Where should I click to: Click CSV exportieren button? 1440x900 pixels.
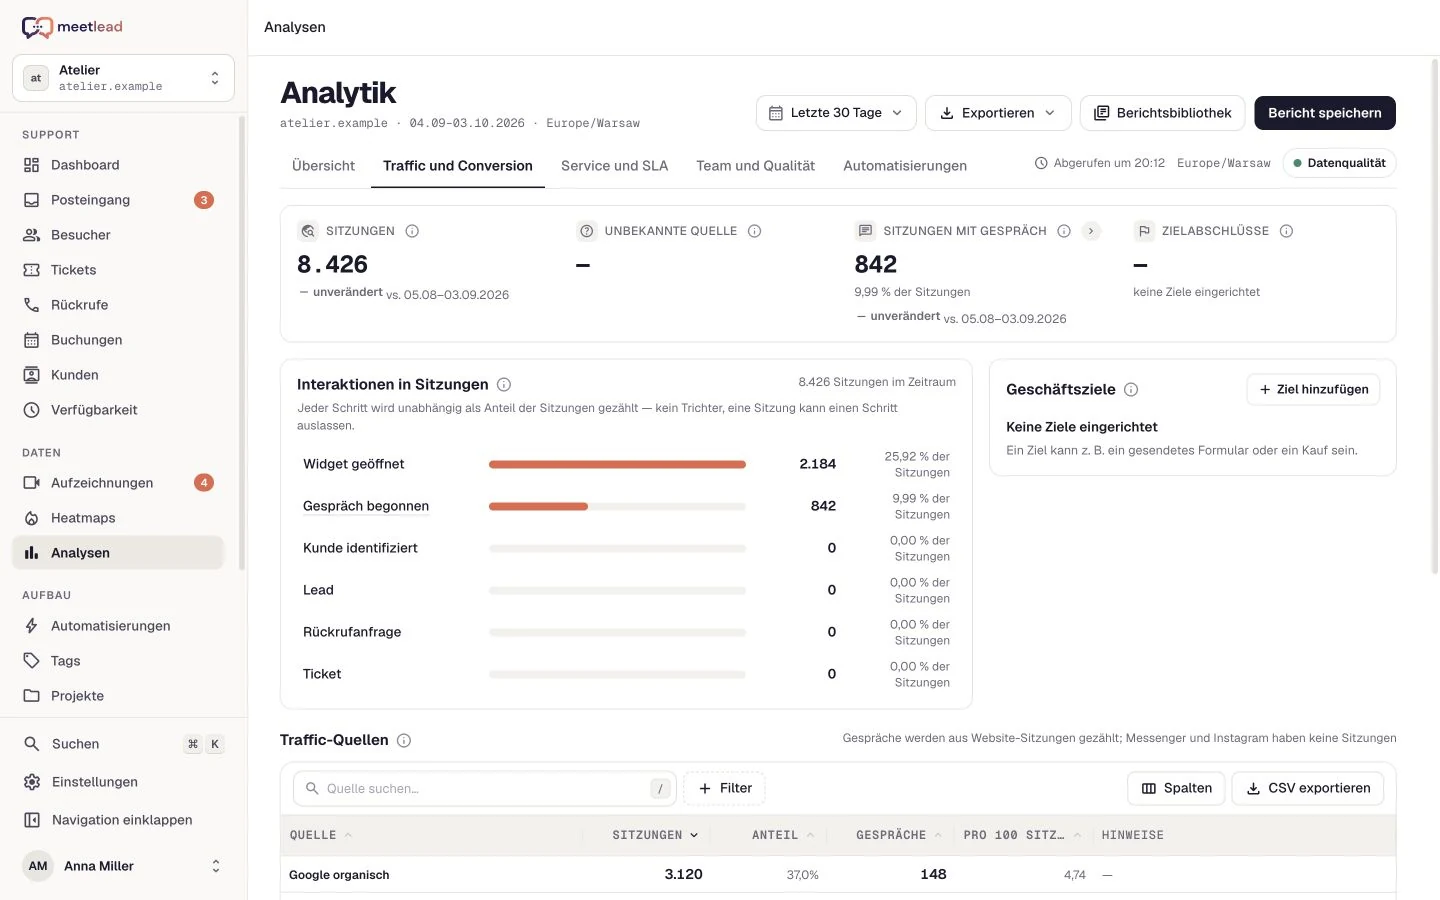[x=1308, y=788]
